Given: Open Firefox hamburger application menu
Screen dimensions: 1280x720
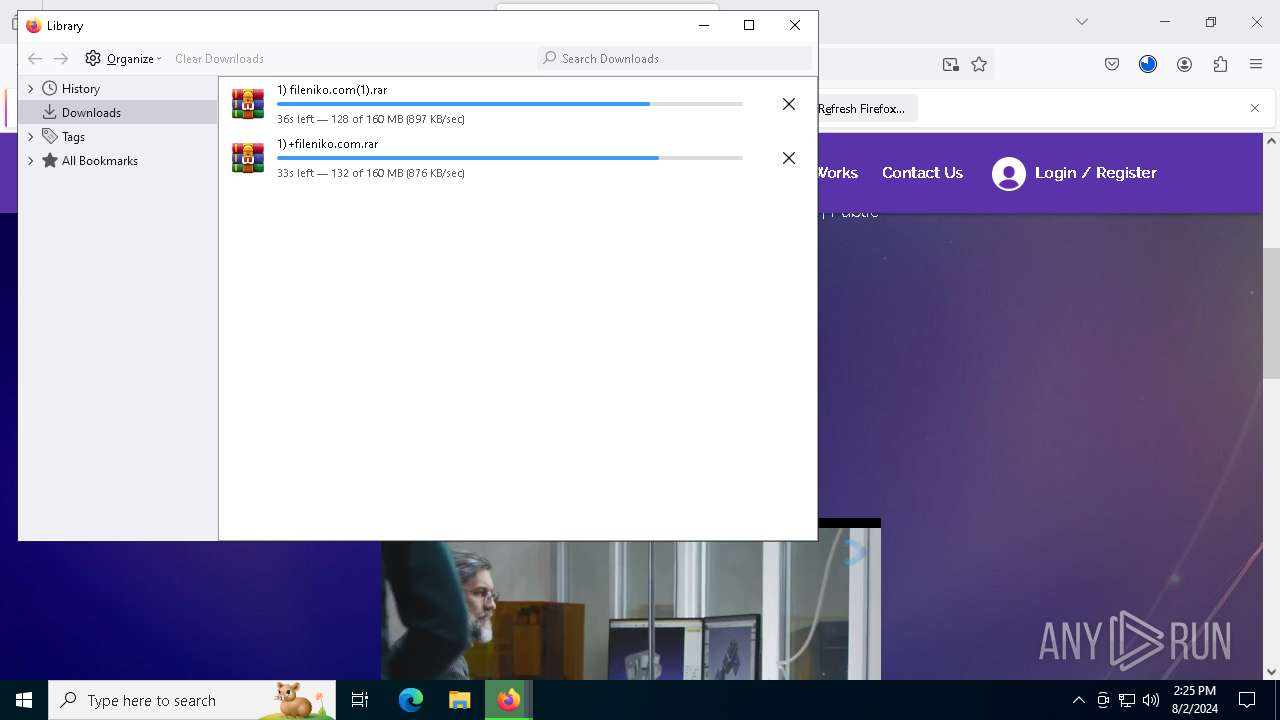Looking at the screenshot, I should 1256,64.
